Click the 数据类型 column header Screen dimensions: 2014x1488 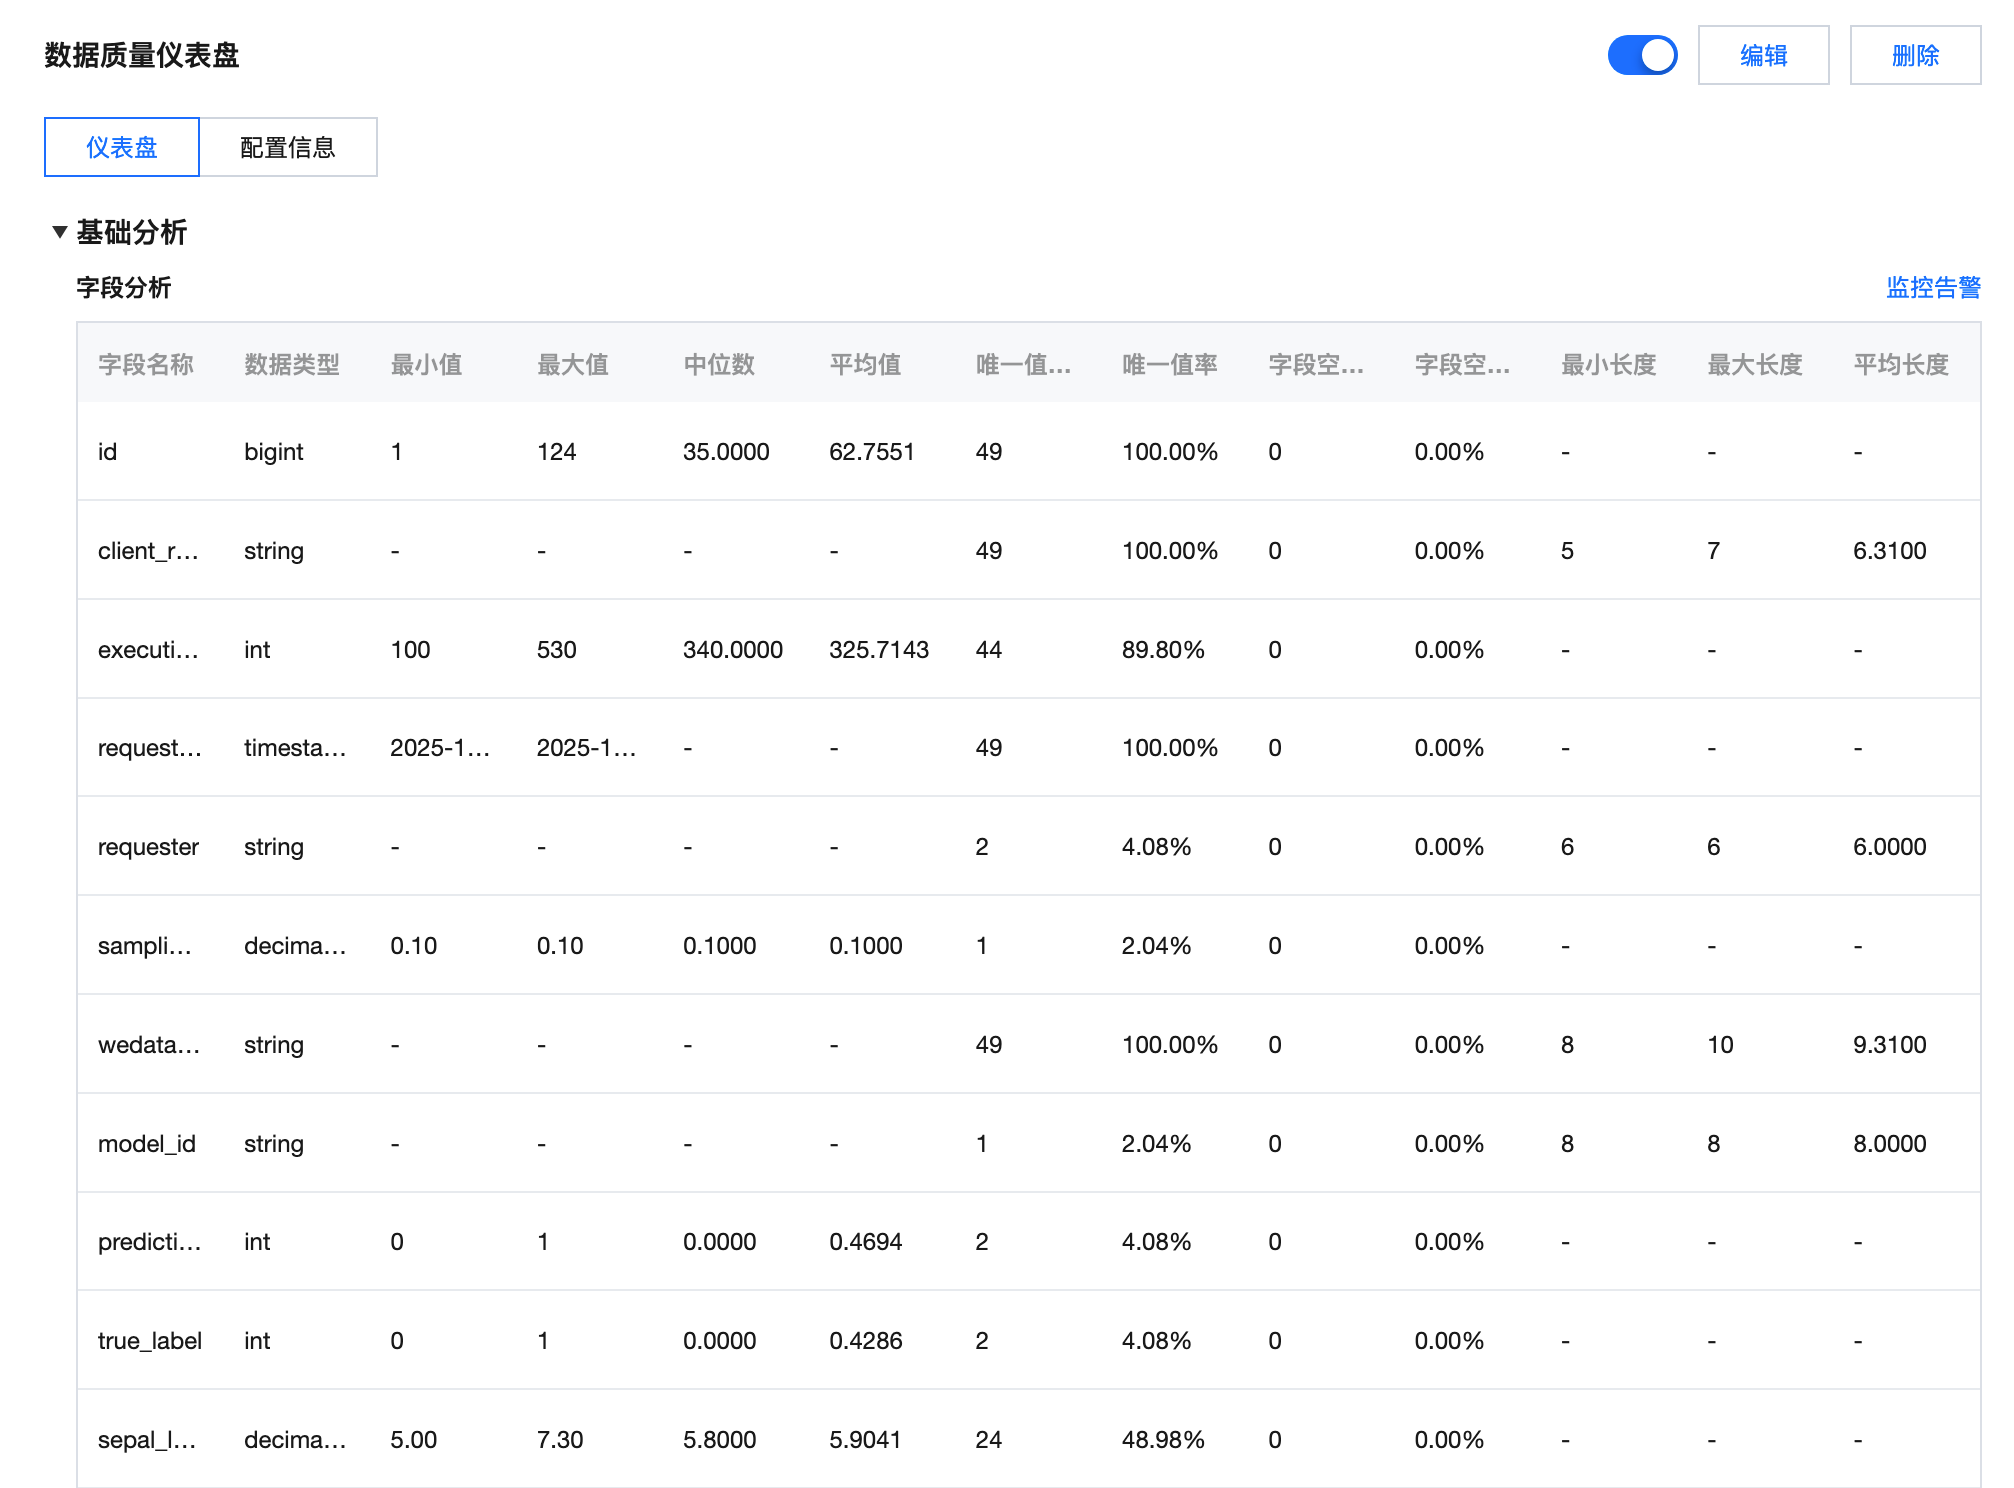[292, 365]
